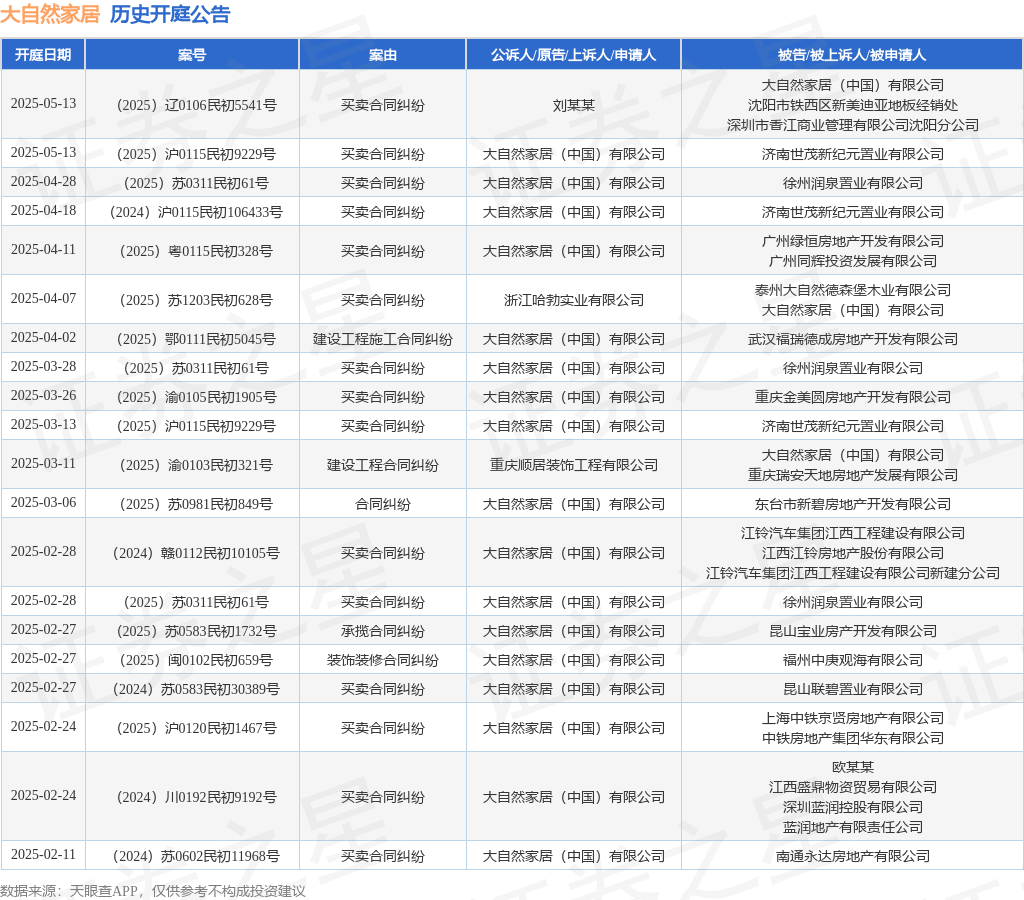Click cause 建设工程施工合同纠纷
The width and height of the screenshot is (1024, 900).
(383, 340)
